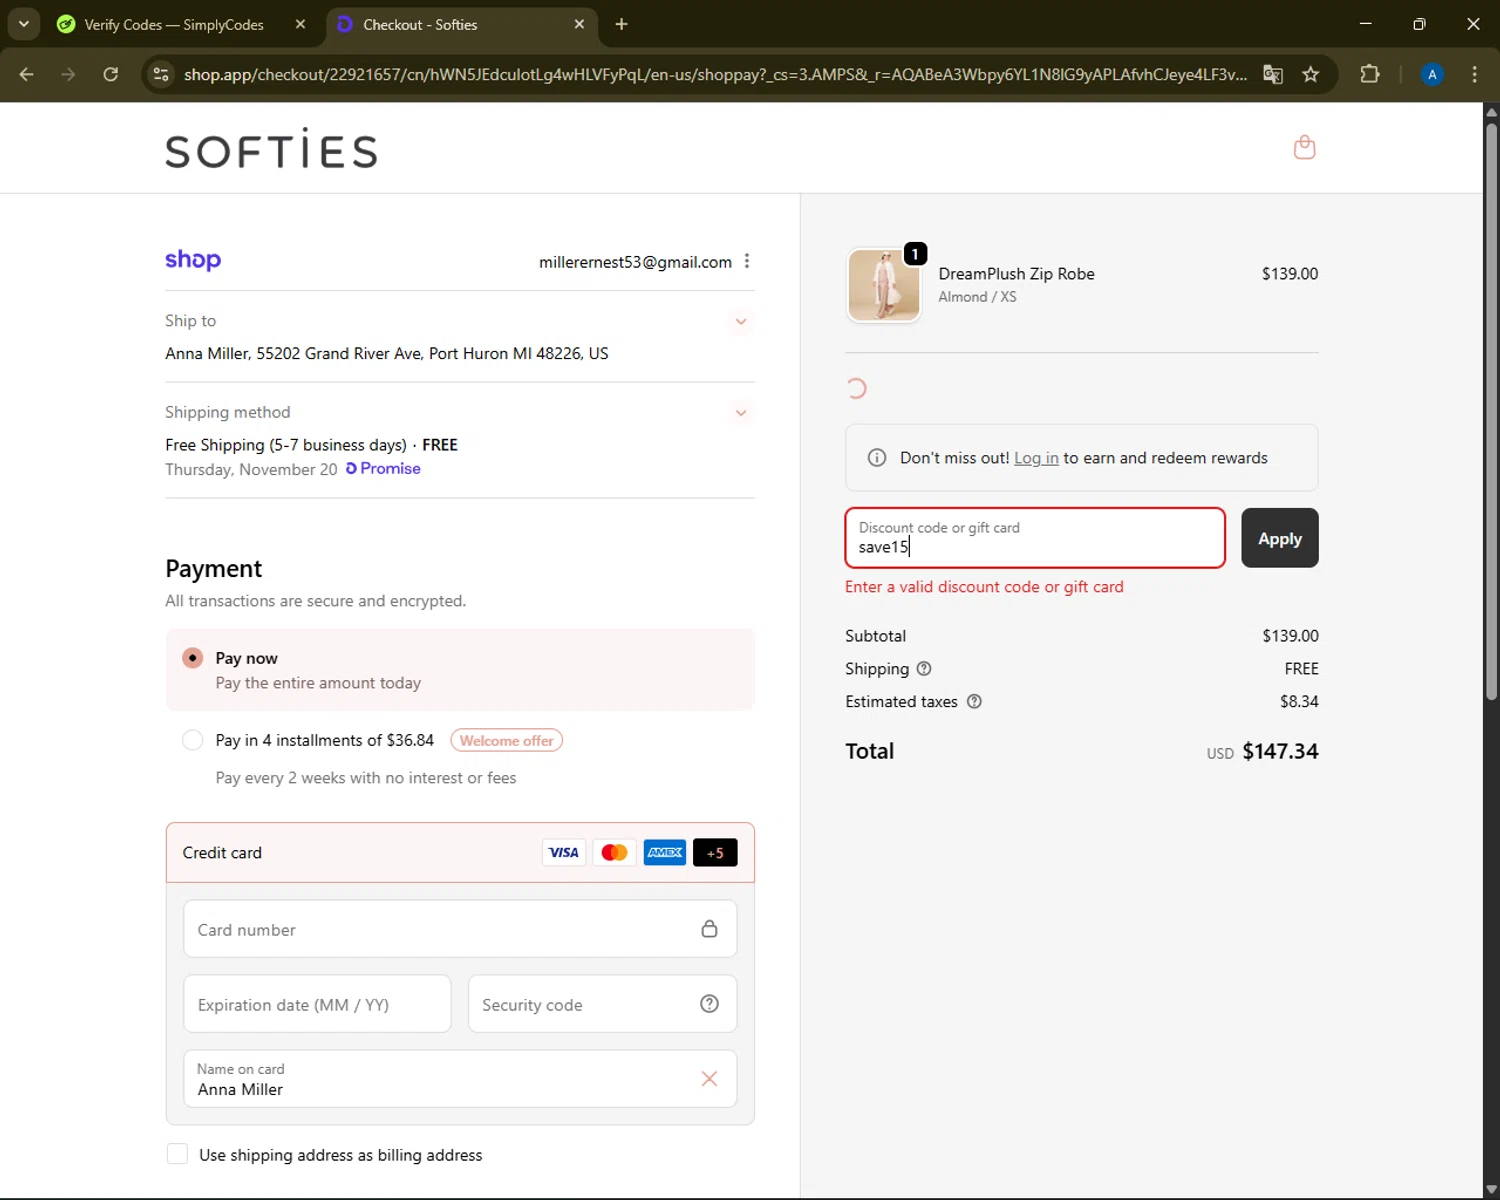Screen dimensions: 1500x1200
Task: Check Use shipping address as billing address
Action: coord(177,1154)
